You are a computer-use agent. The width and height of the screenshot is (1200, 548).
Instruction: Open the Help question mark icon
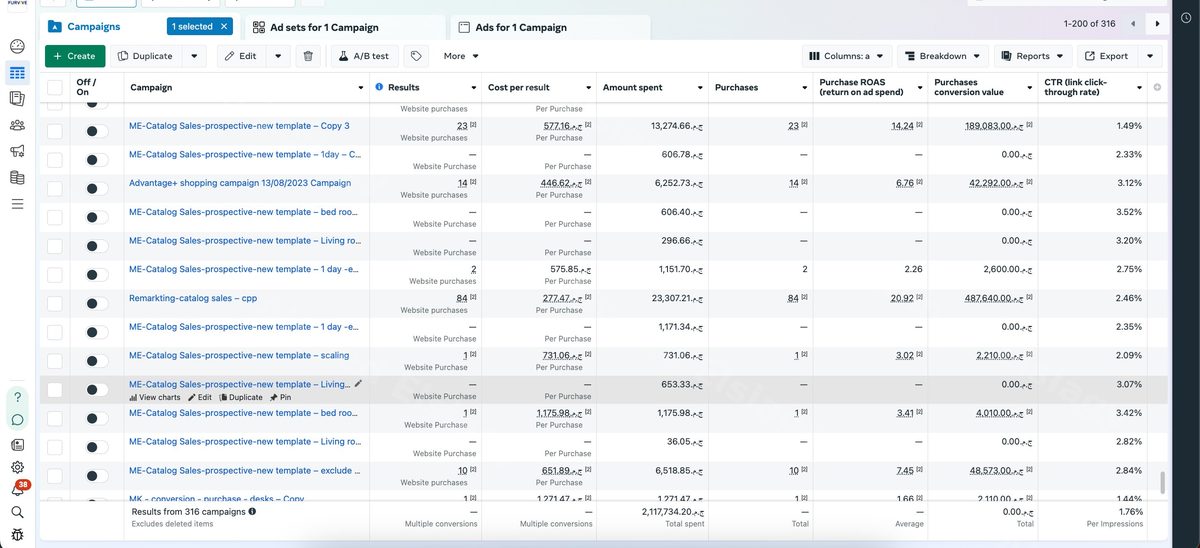17,397
